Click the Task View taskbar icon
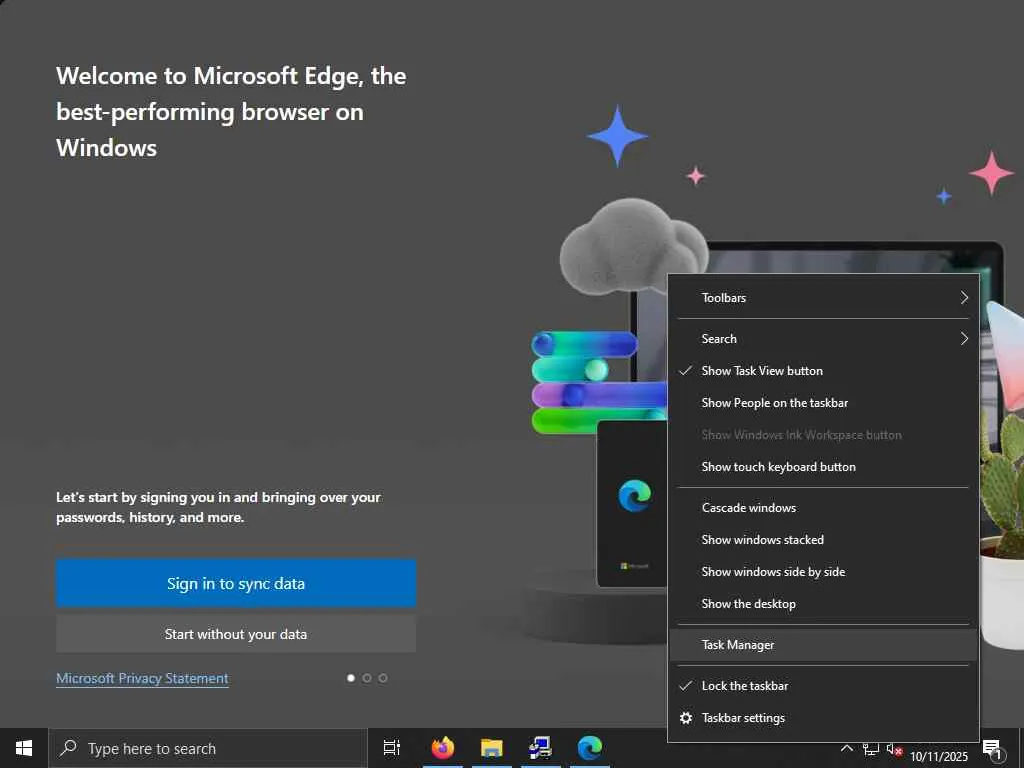1024x768 pixels. click(x=392, y=748)
